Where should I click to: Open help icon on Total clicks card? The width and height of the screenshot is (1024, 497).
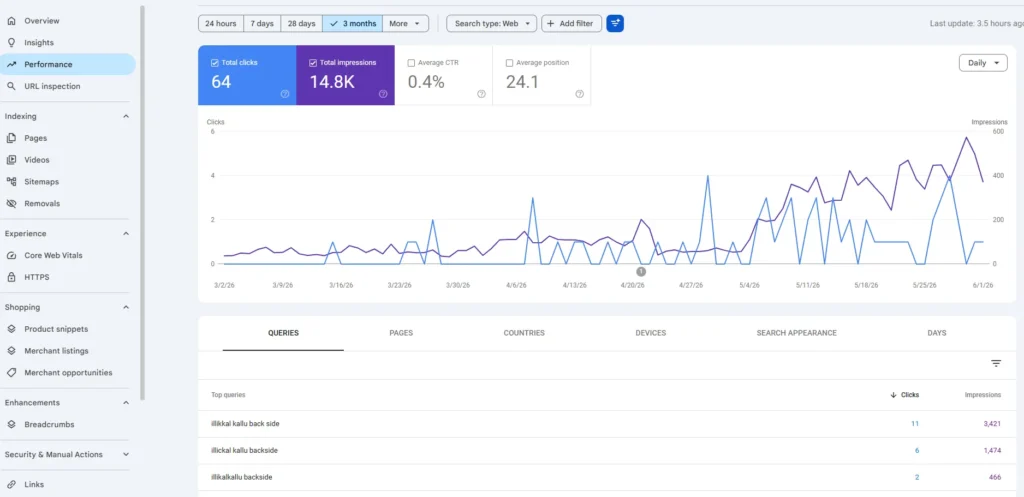(x=285, y=94)
